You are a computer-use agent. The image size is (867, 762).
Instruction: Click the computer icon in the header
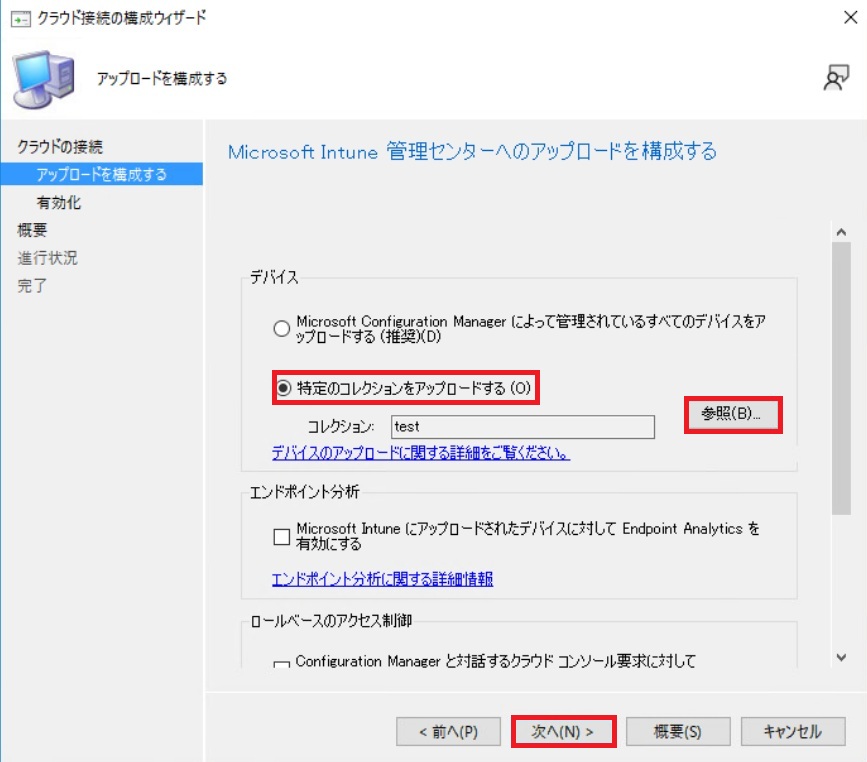43,80
